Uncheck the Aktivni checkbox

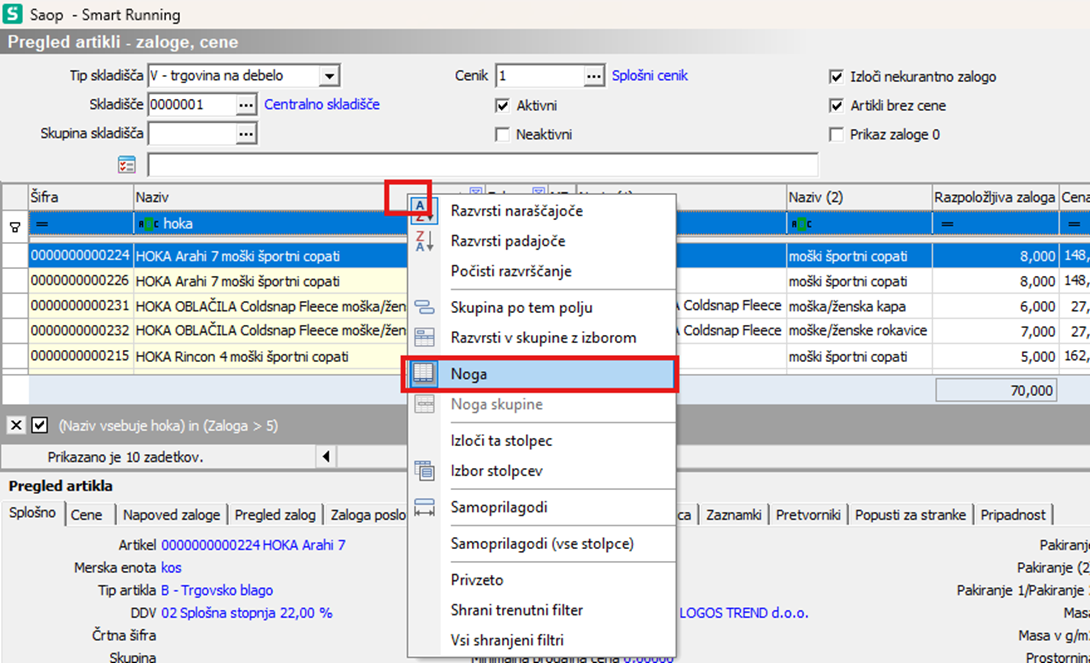click(502, 106)
